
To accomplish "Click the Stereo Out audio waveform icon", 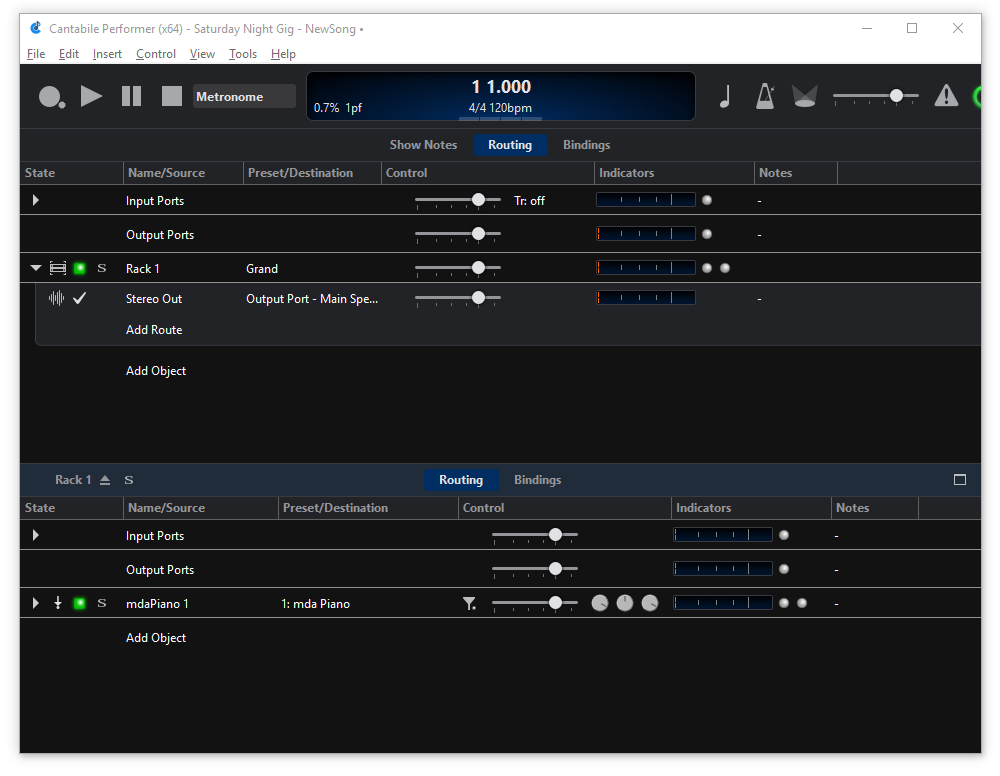I will pos(57,298).
